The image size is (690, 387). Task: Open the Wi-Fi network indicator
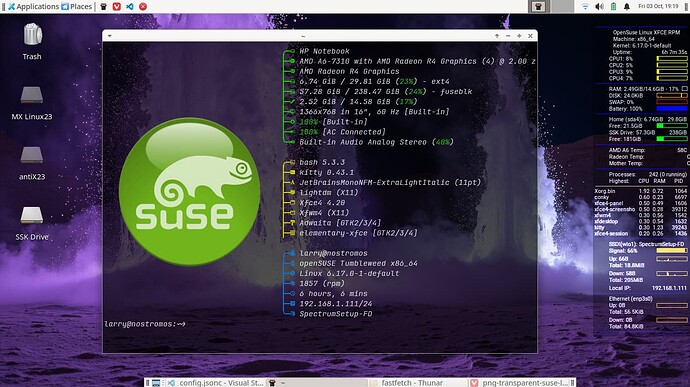tap(585, 7)
